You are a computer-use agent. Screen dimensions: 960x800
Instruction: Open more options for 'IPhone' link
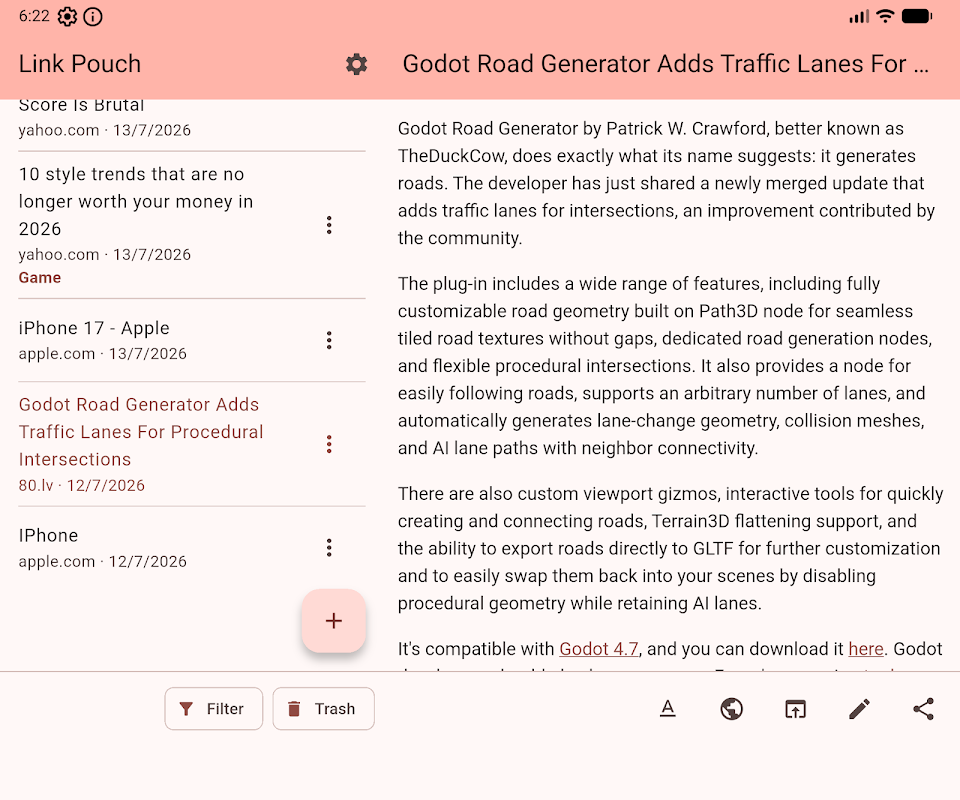point(329,548)
